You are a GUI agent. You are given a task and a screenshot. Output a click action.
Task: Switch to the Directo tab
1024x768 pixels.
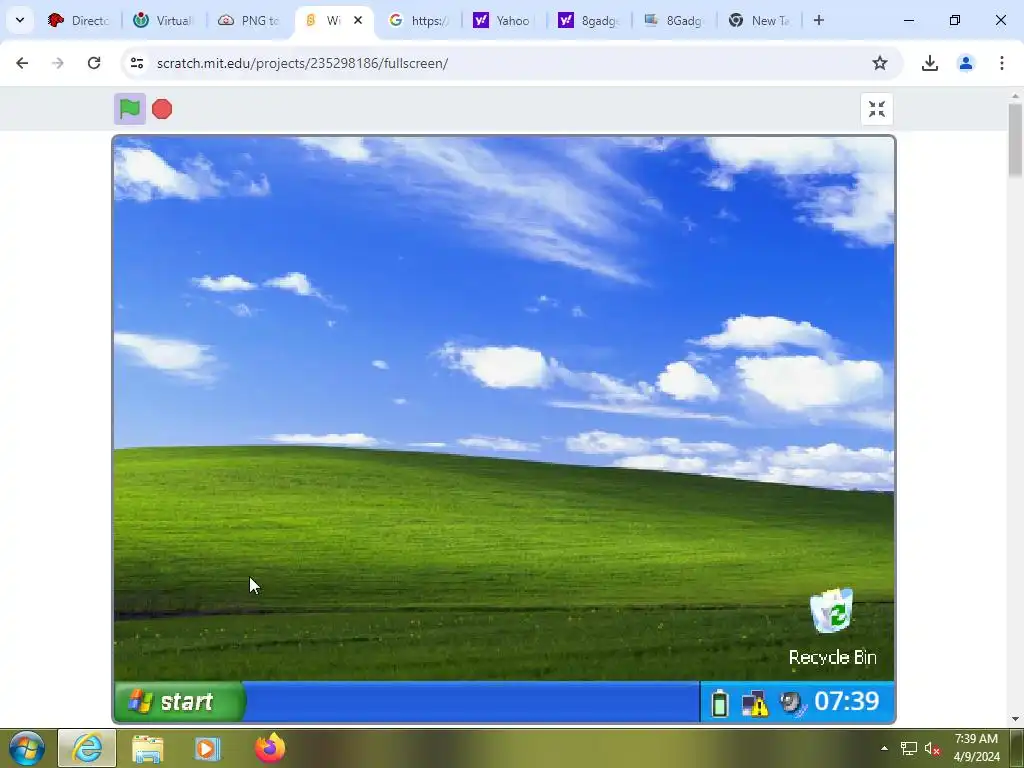click(x=78, y=20)
